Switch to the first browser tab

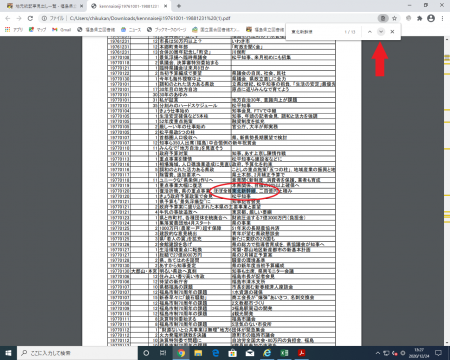tap(44, 6)
